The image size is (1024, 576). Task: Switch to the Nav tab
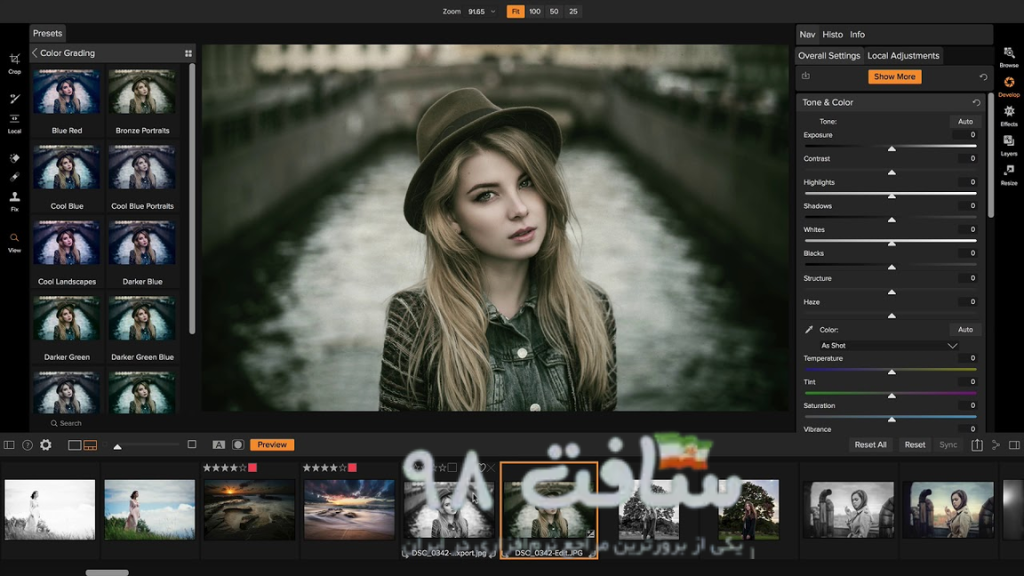coord(807,35)
